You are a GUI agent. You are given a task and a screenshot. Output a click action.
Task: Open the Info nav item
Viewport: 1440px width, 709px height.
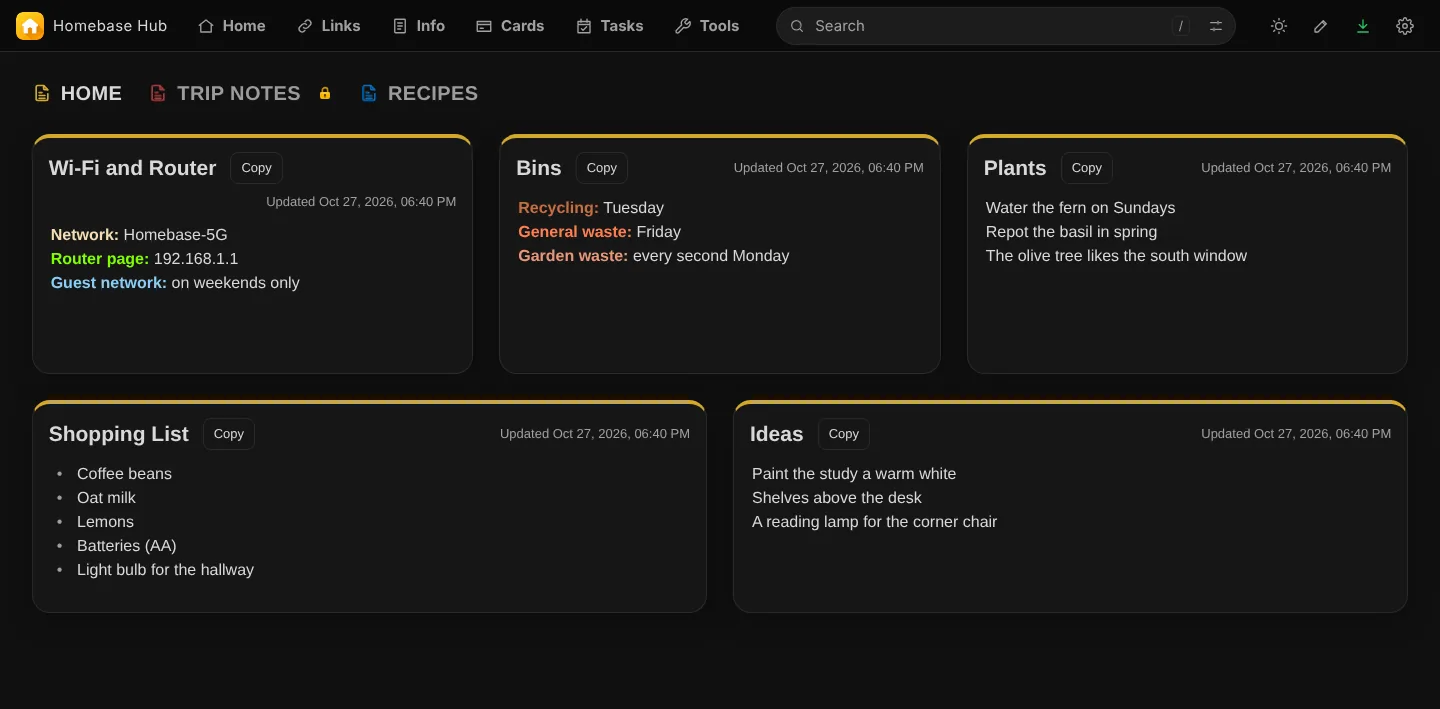[419, 26]
